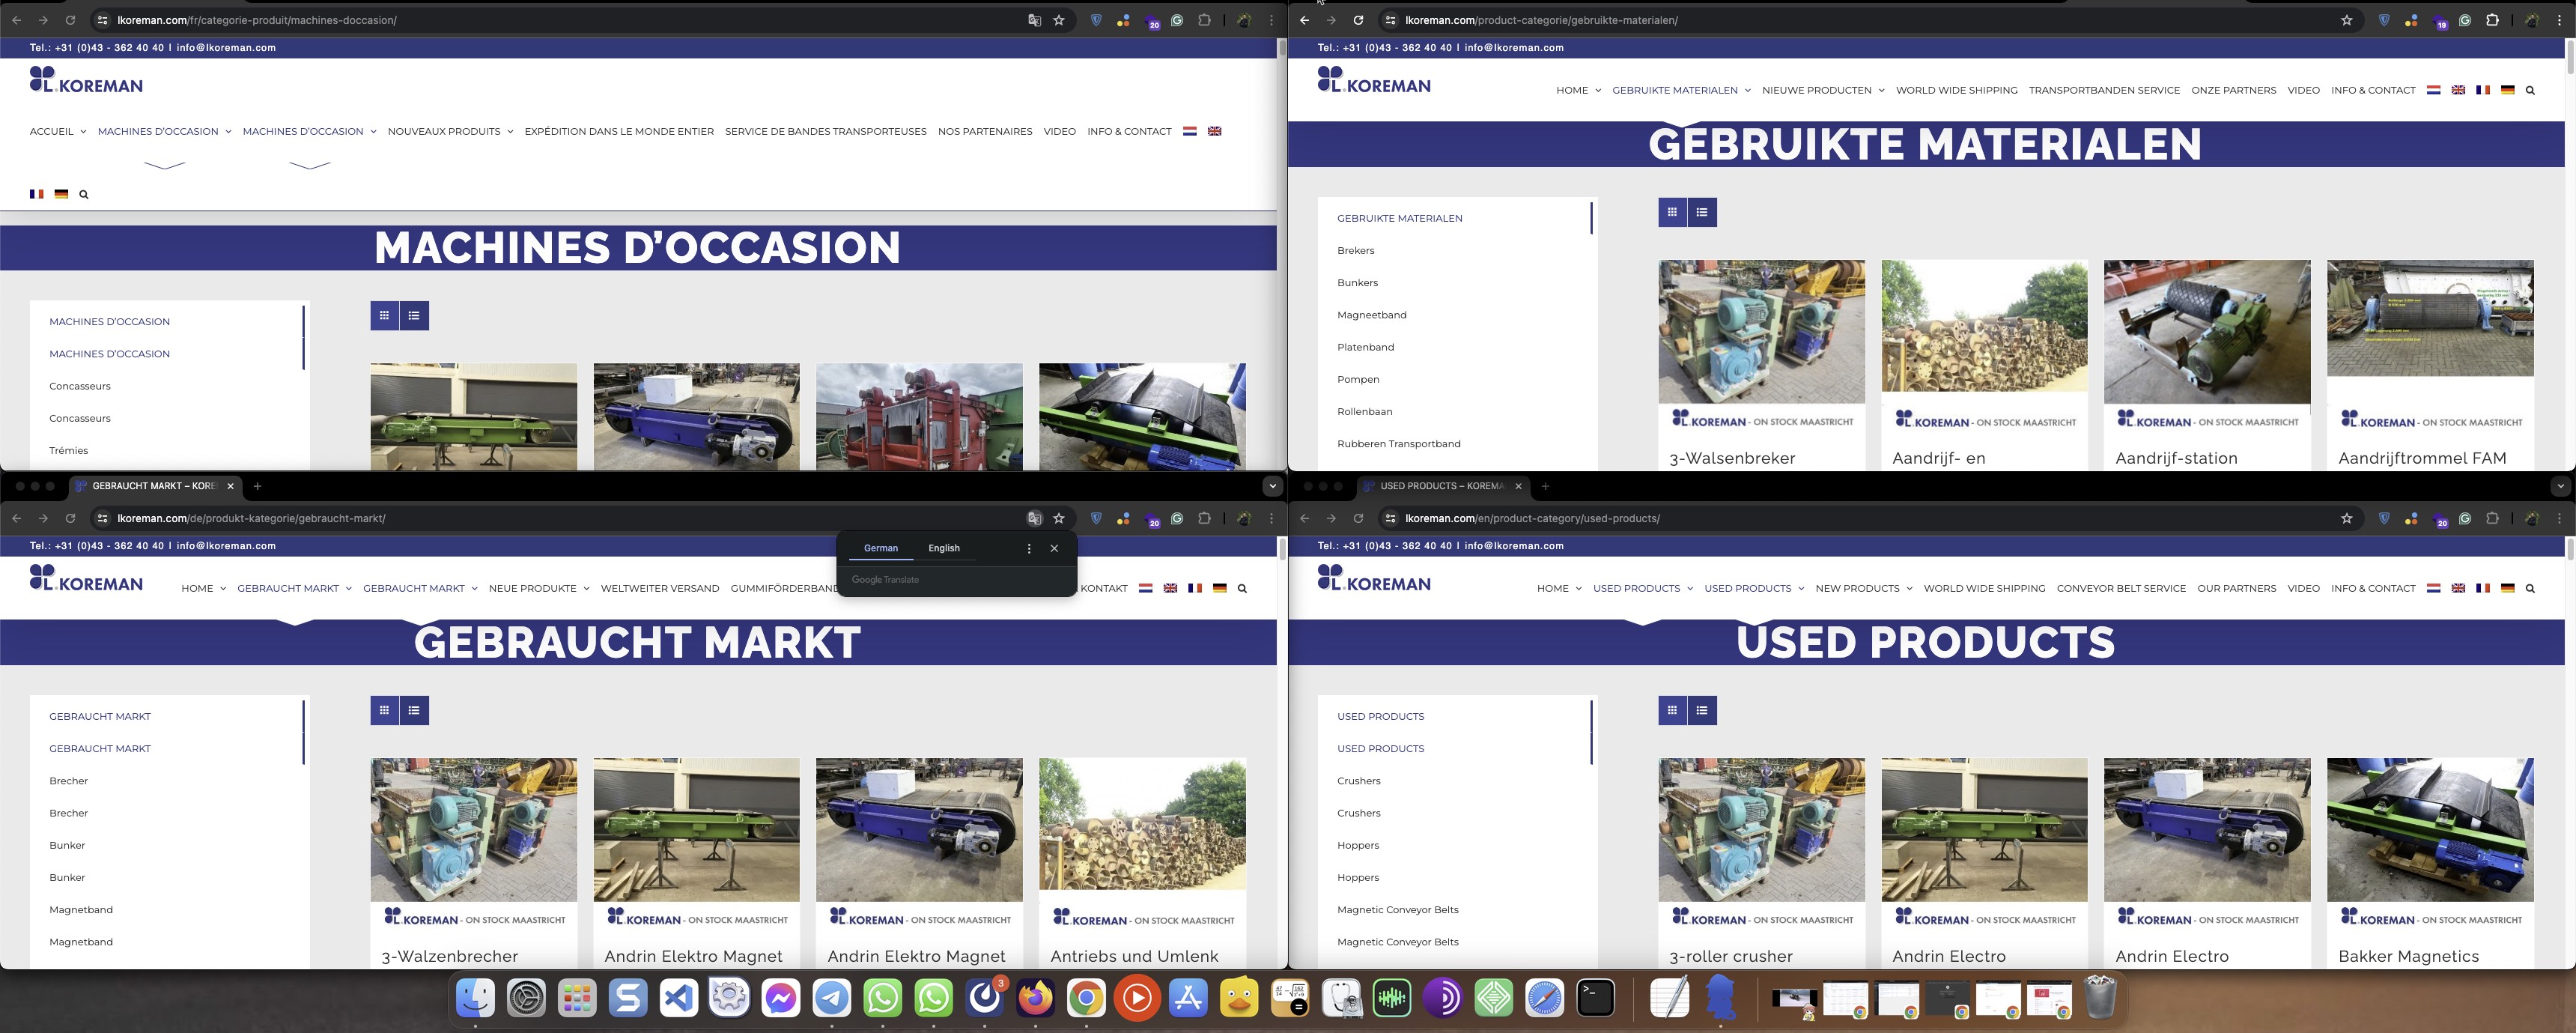Open tab search chevron in the German Chrome window
This screenshot has width=2576, height=1033.
[1272, 486]
